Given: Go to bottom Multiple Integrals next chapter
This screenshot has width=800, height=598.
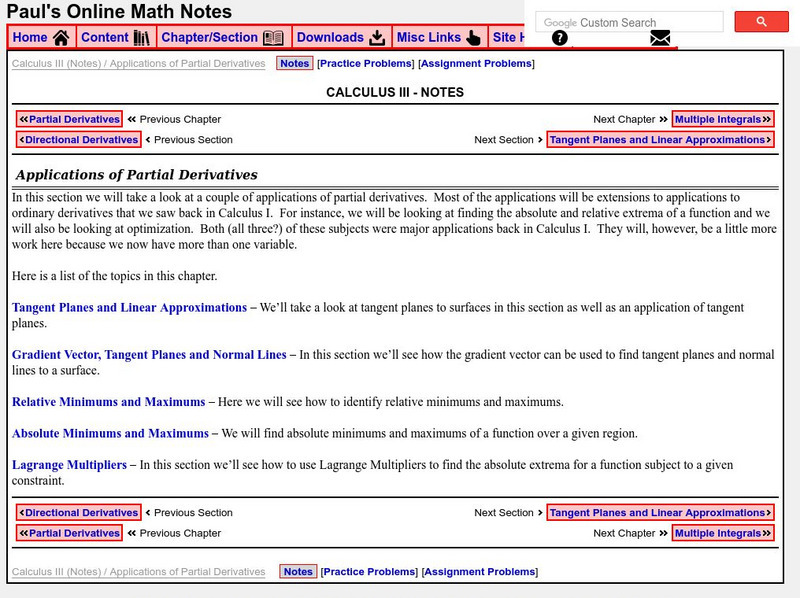Looking at the screenshot, I should (722, 533).
